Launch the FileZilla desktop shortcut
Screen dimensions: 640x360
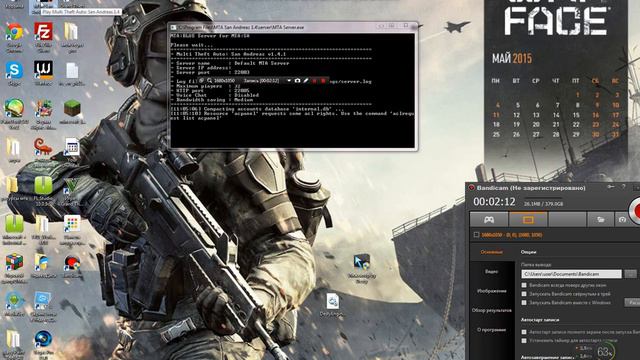43,32
